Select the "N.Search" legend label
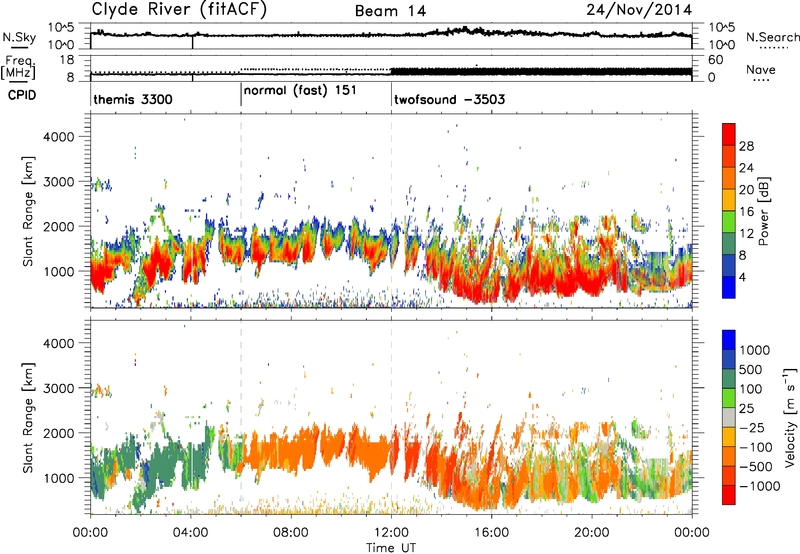The width and height of the screenshot is (800, 554). (772, 37)
